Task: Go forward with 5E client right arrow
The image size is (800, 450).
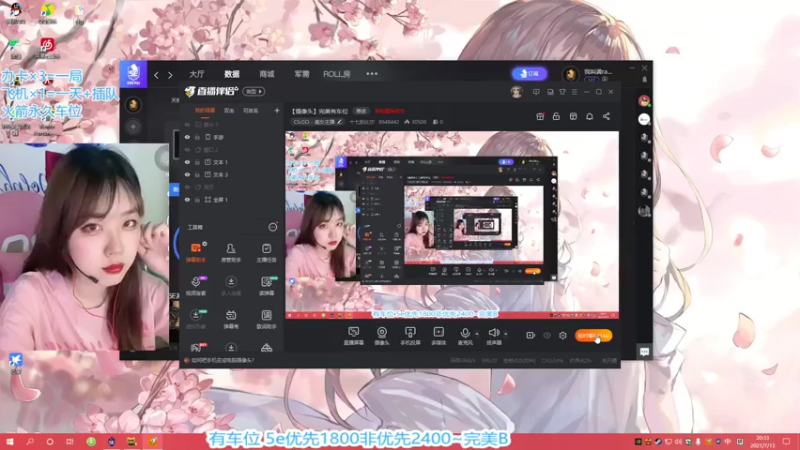Action: pyautogui.click(x=170, y=75)
